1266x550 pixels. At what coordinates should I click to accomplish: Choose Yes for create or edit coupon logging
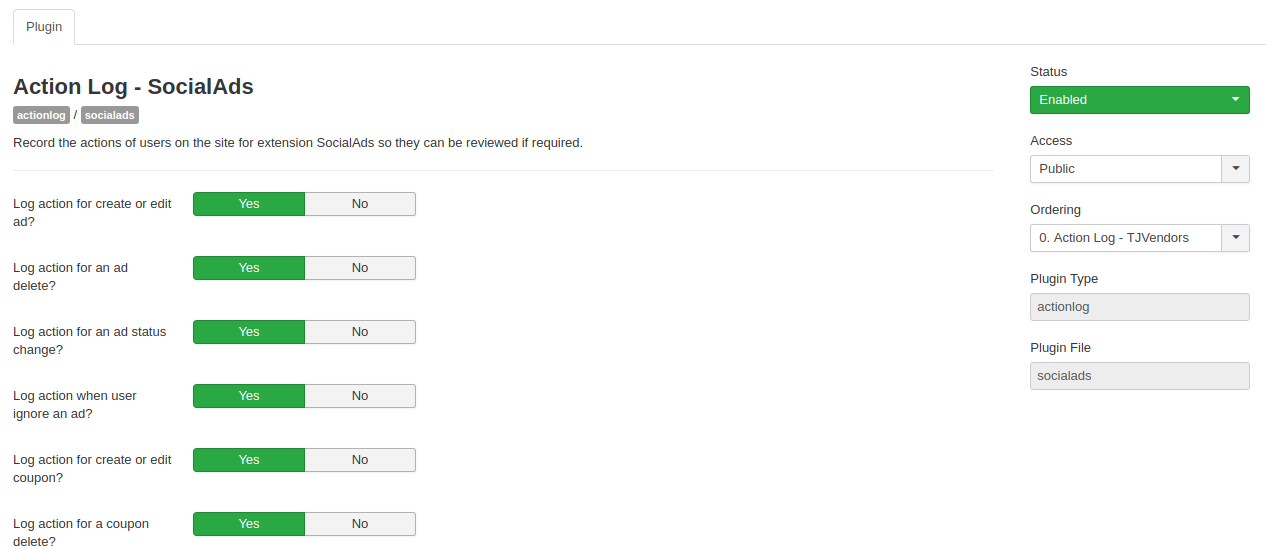pyautogui.click(x=249, y=460)
